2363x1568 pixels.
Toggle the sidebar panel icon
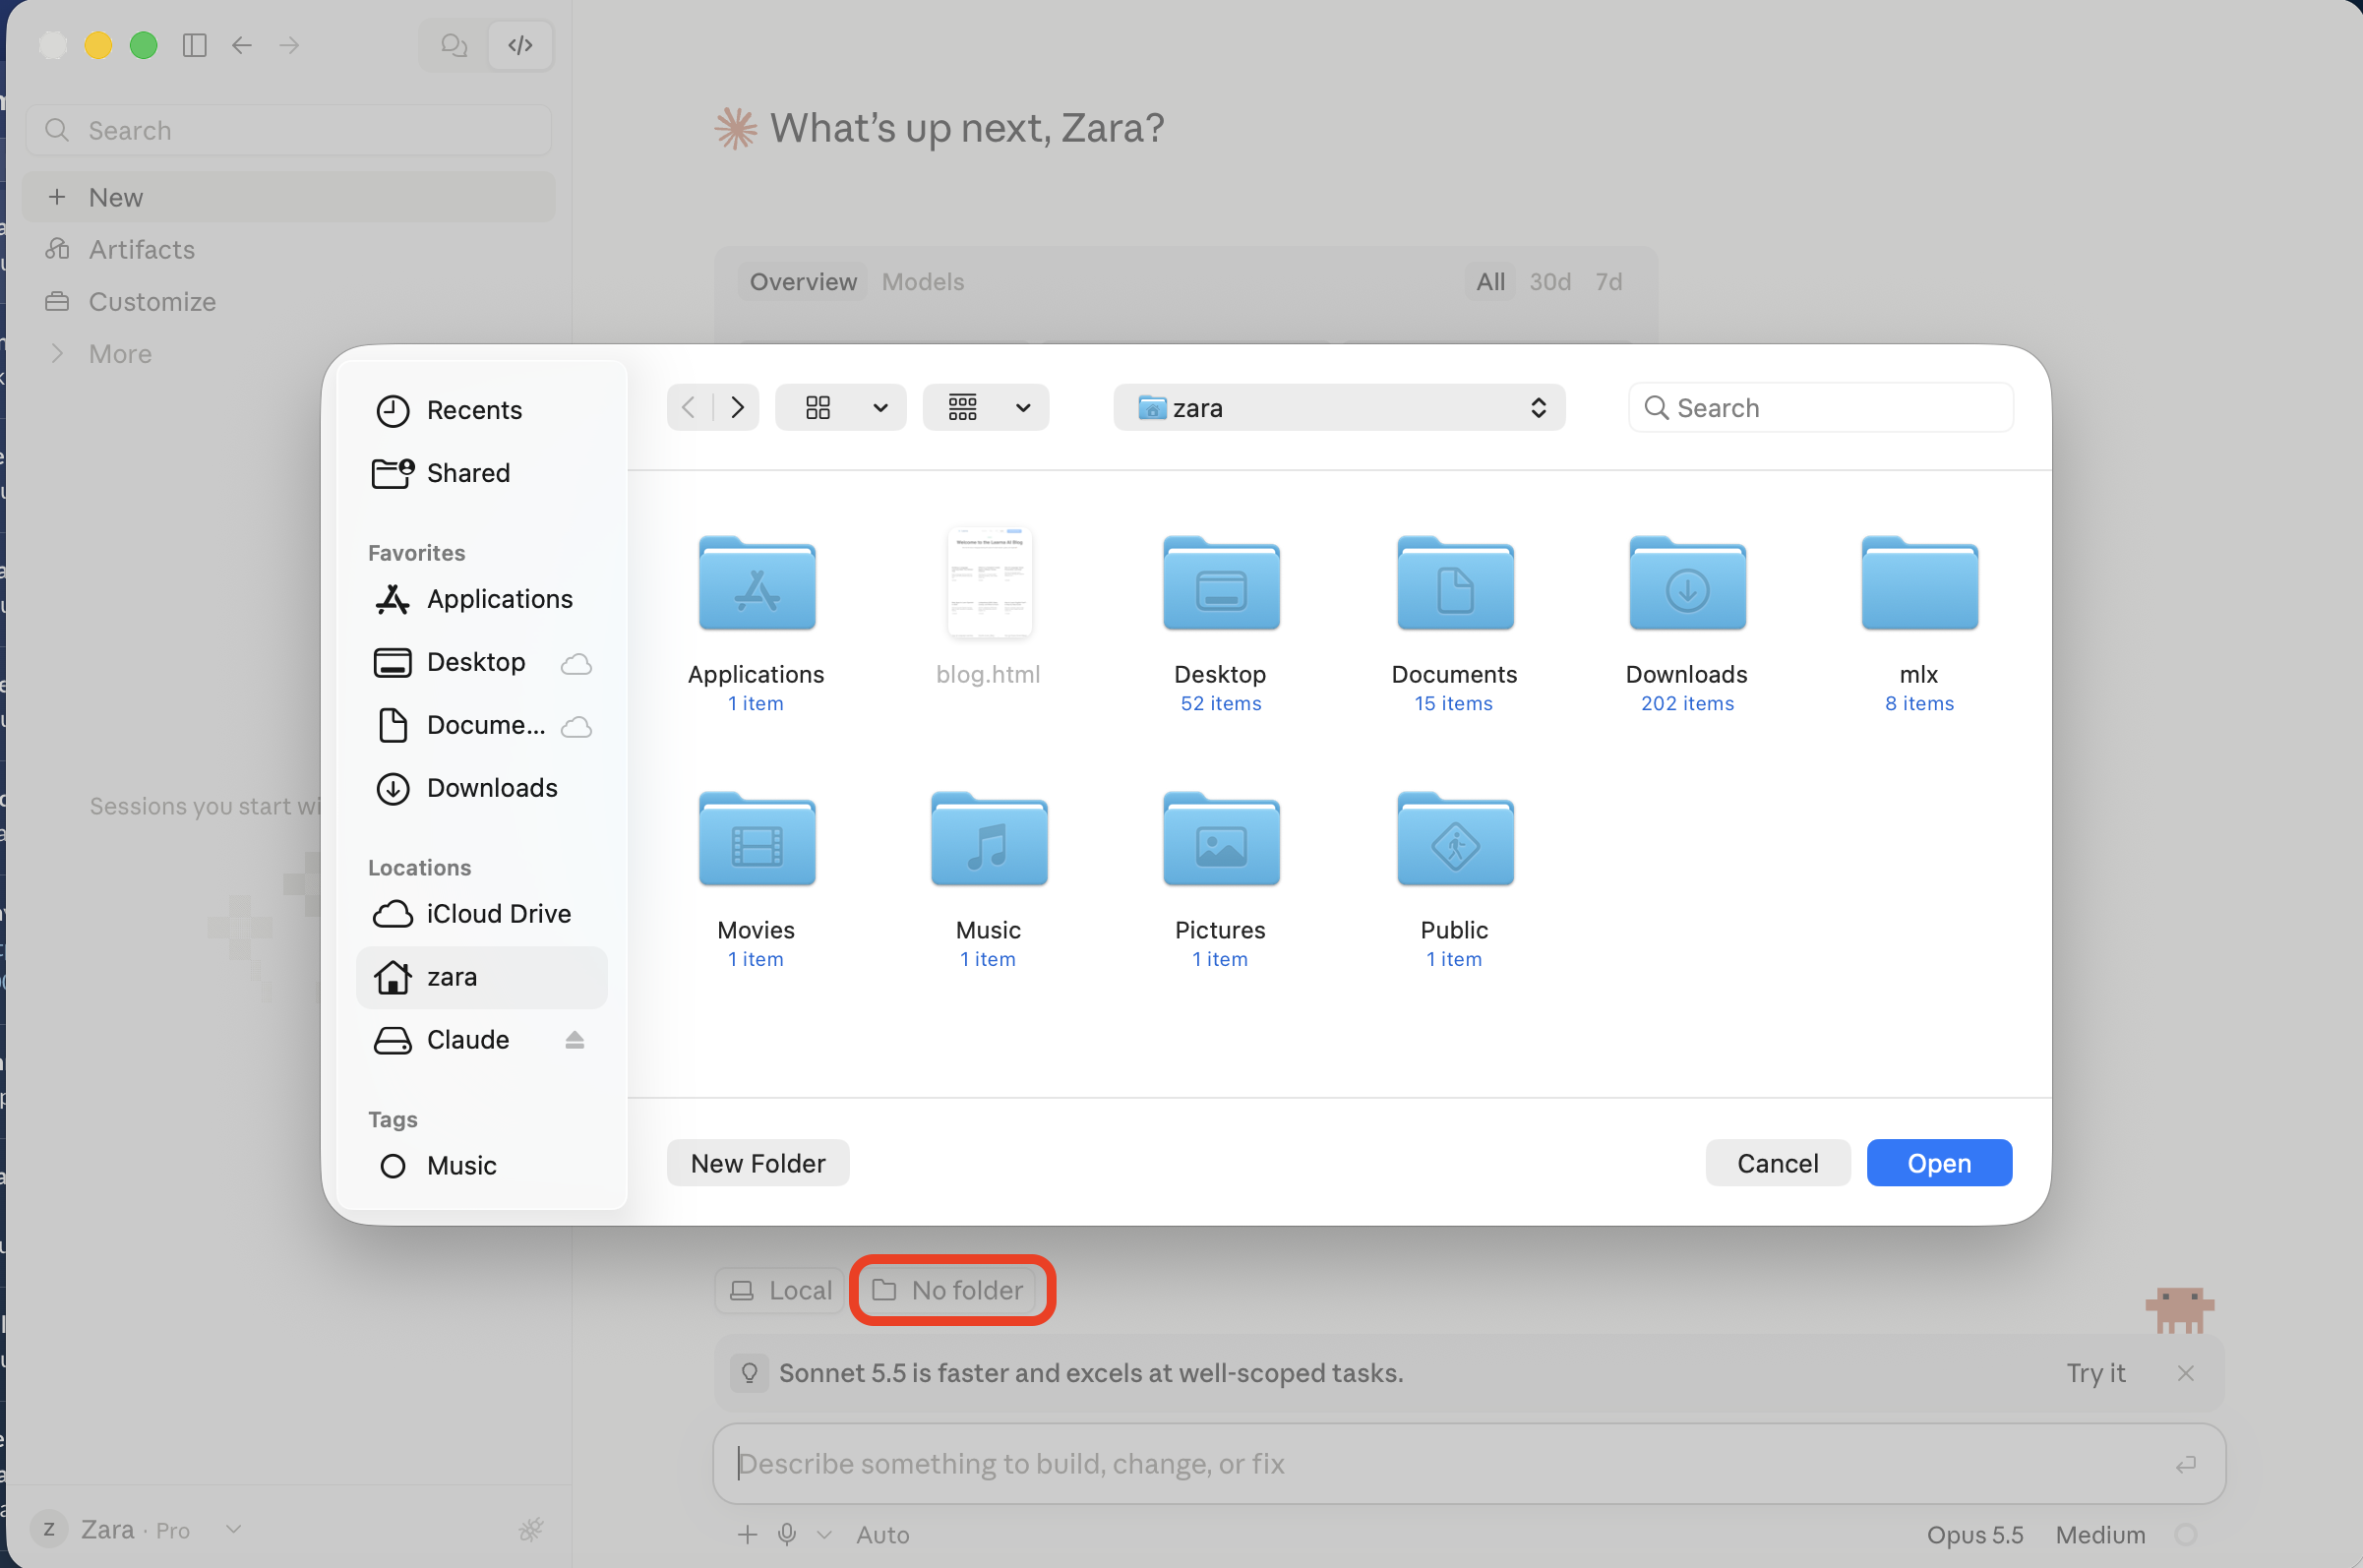[194, 45]
